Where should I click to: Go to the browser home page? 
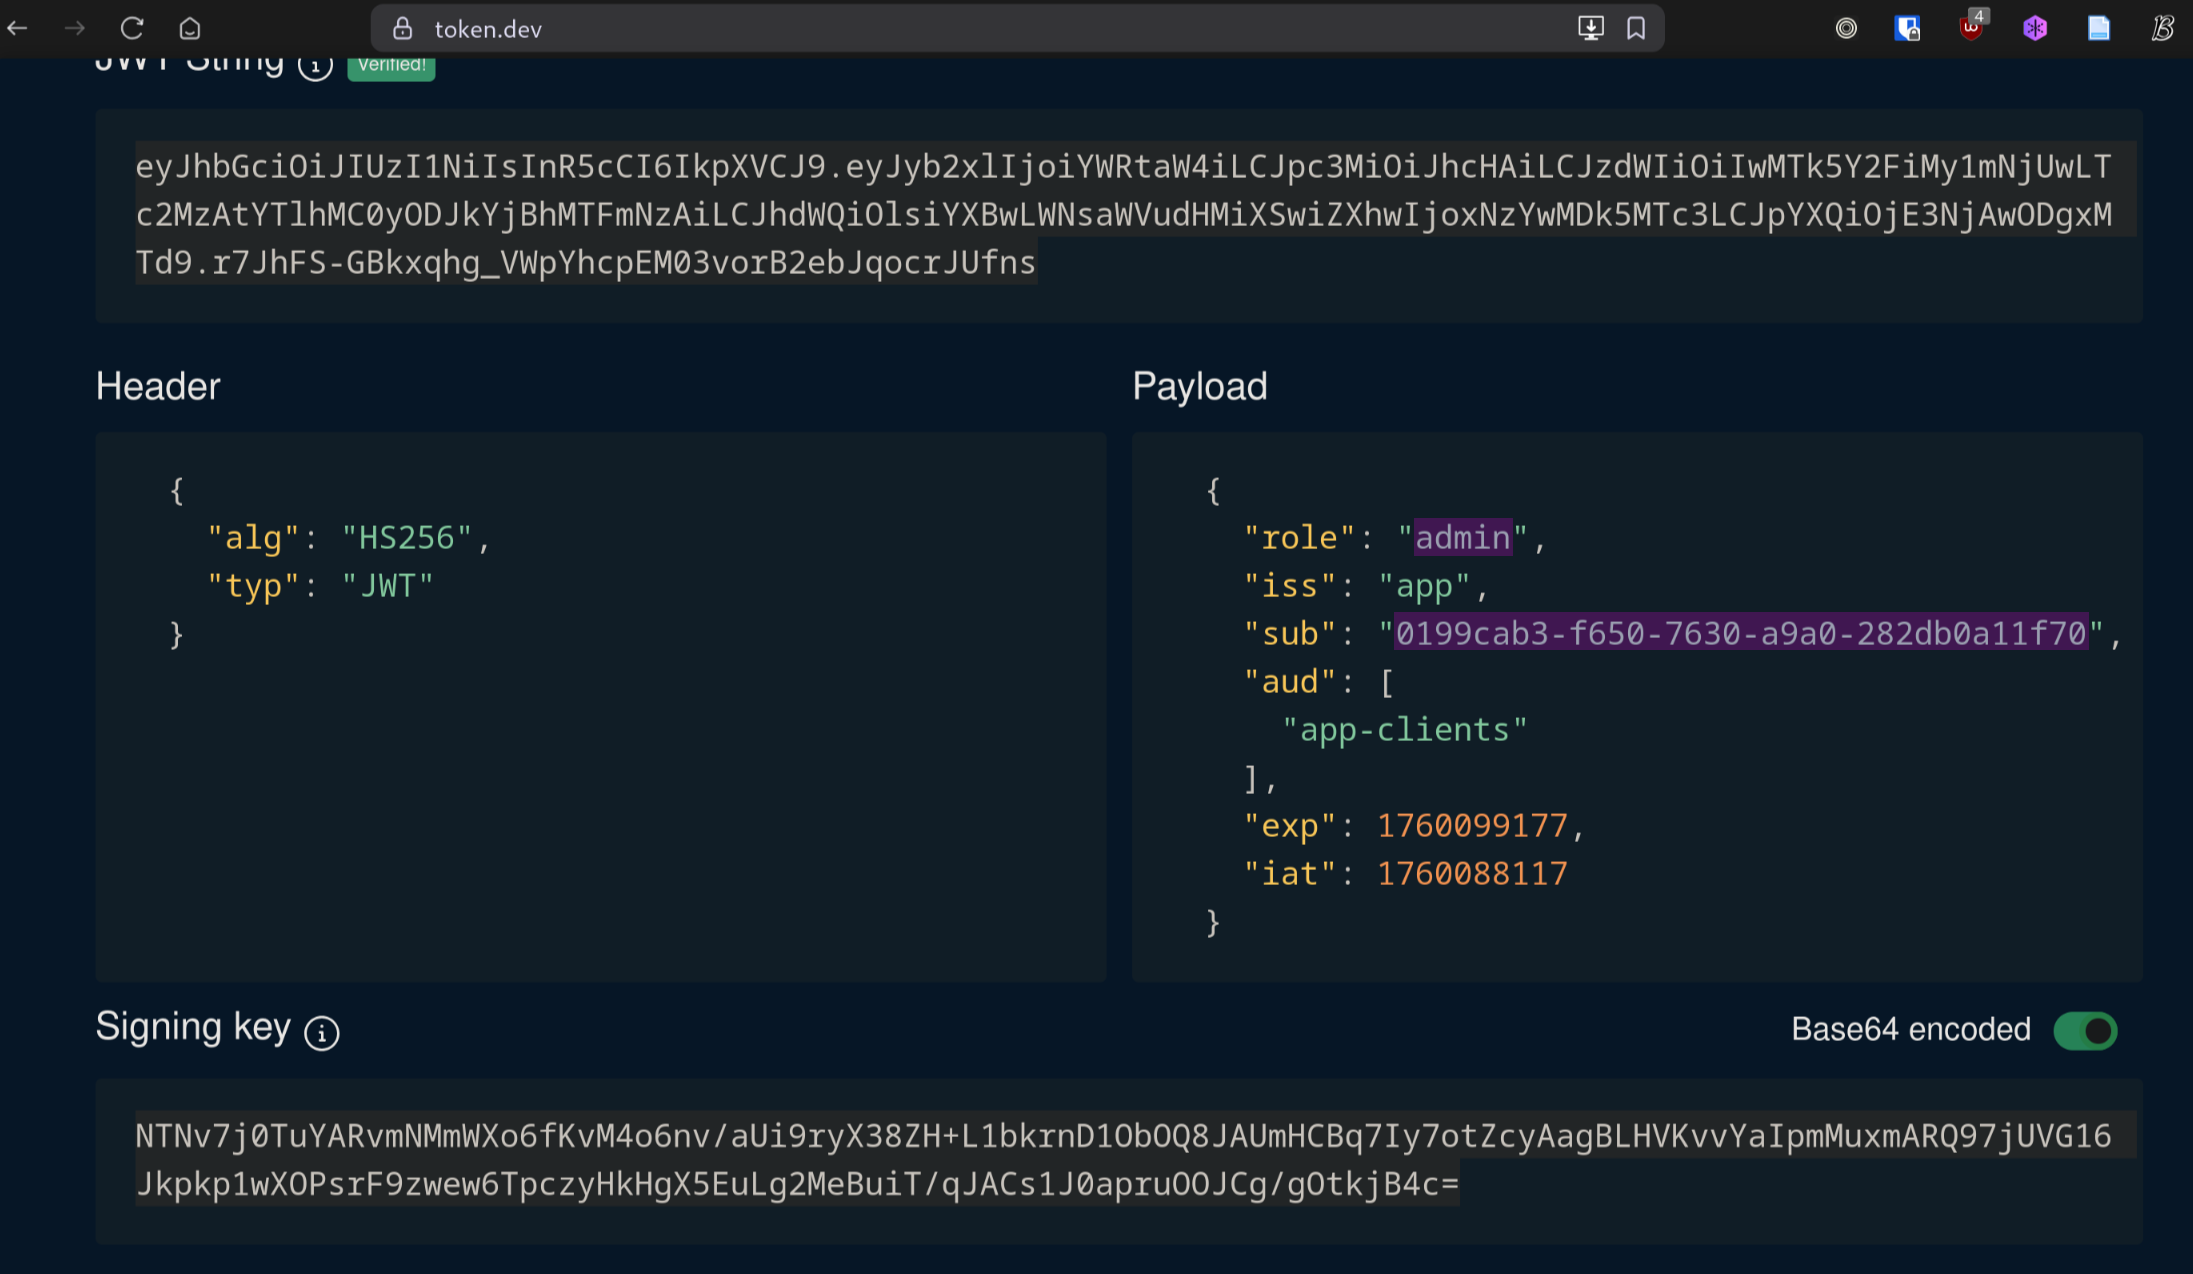pos(190,28)
